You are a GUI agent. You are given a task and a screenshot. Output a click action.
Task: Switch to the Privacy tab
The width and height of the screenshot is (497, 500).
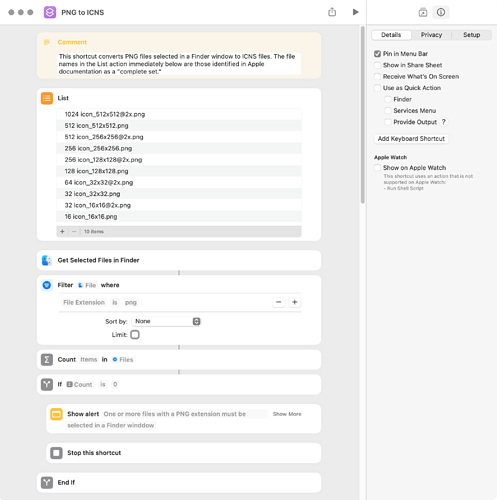pos(431,35)
